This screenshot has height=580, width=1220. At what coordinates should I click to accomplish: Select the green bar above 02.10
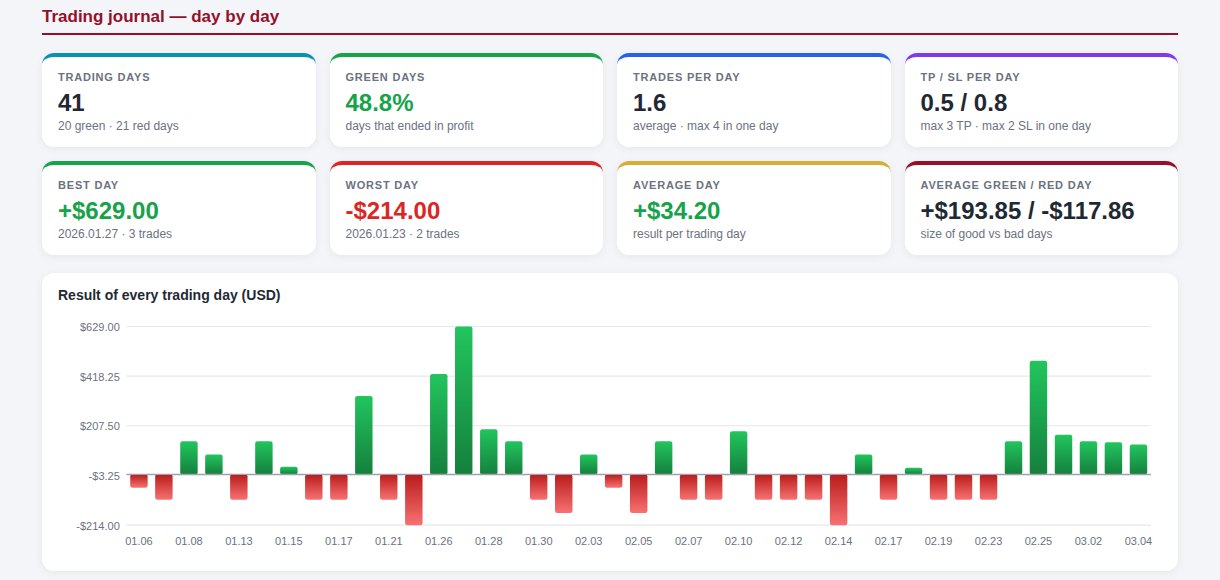[739, 453]
